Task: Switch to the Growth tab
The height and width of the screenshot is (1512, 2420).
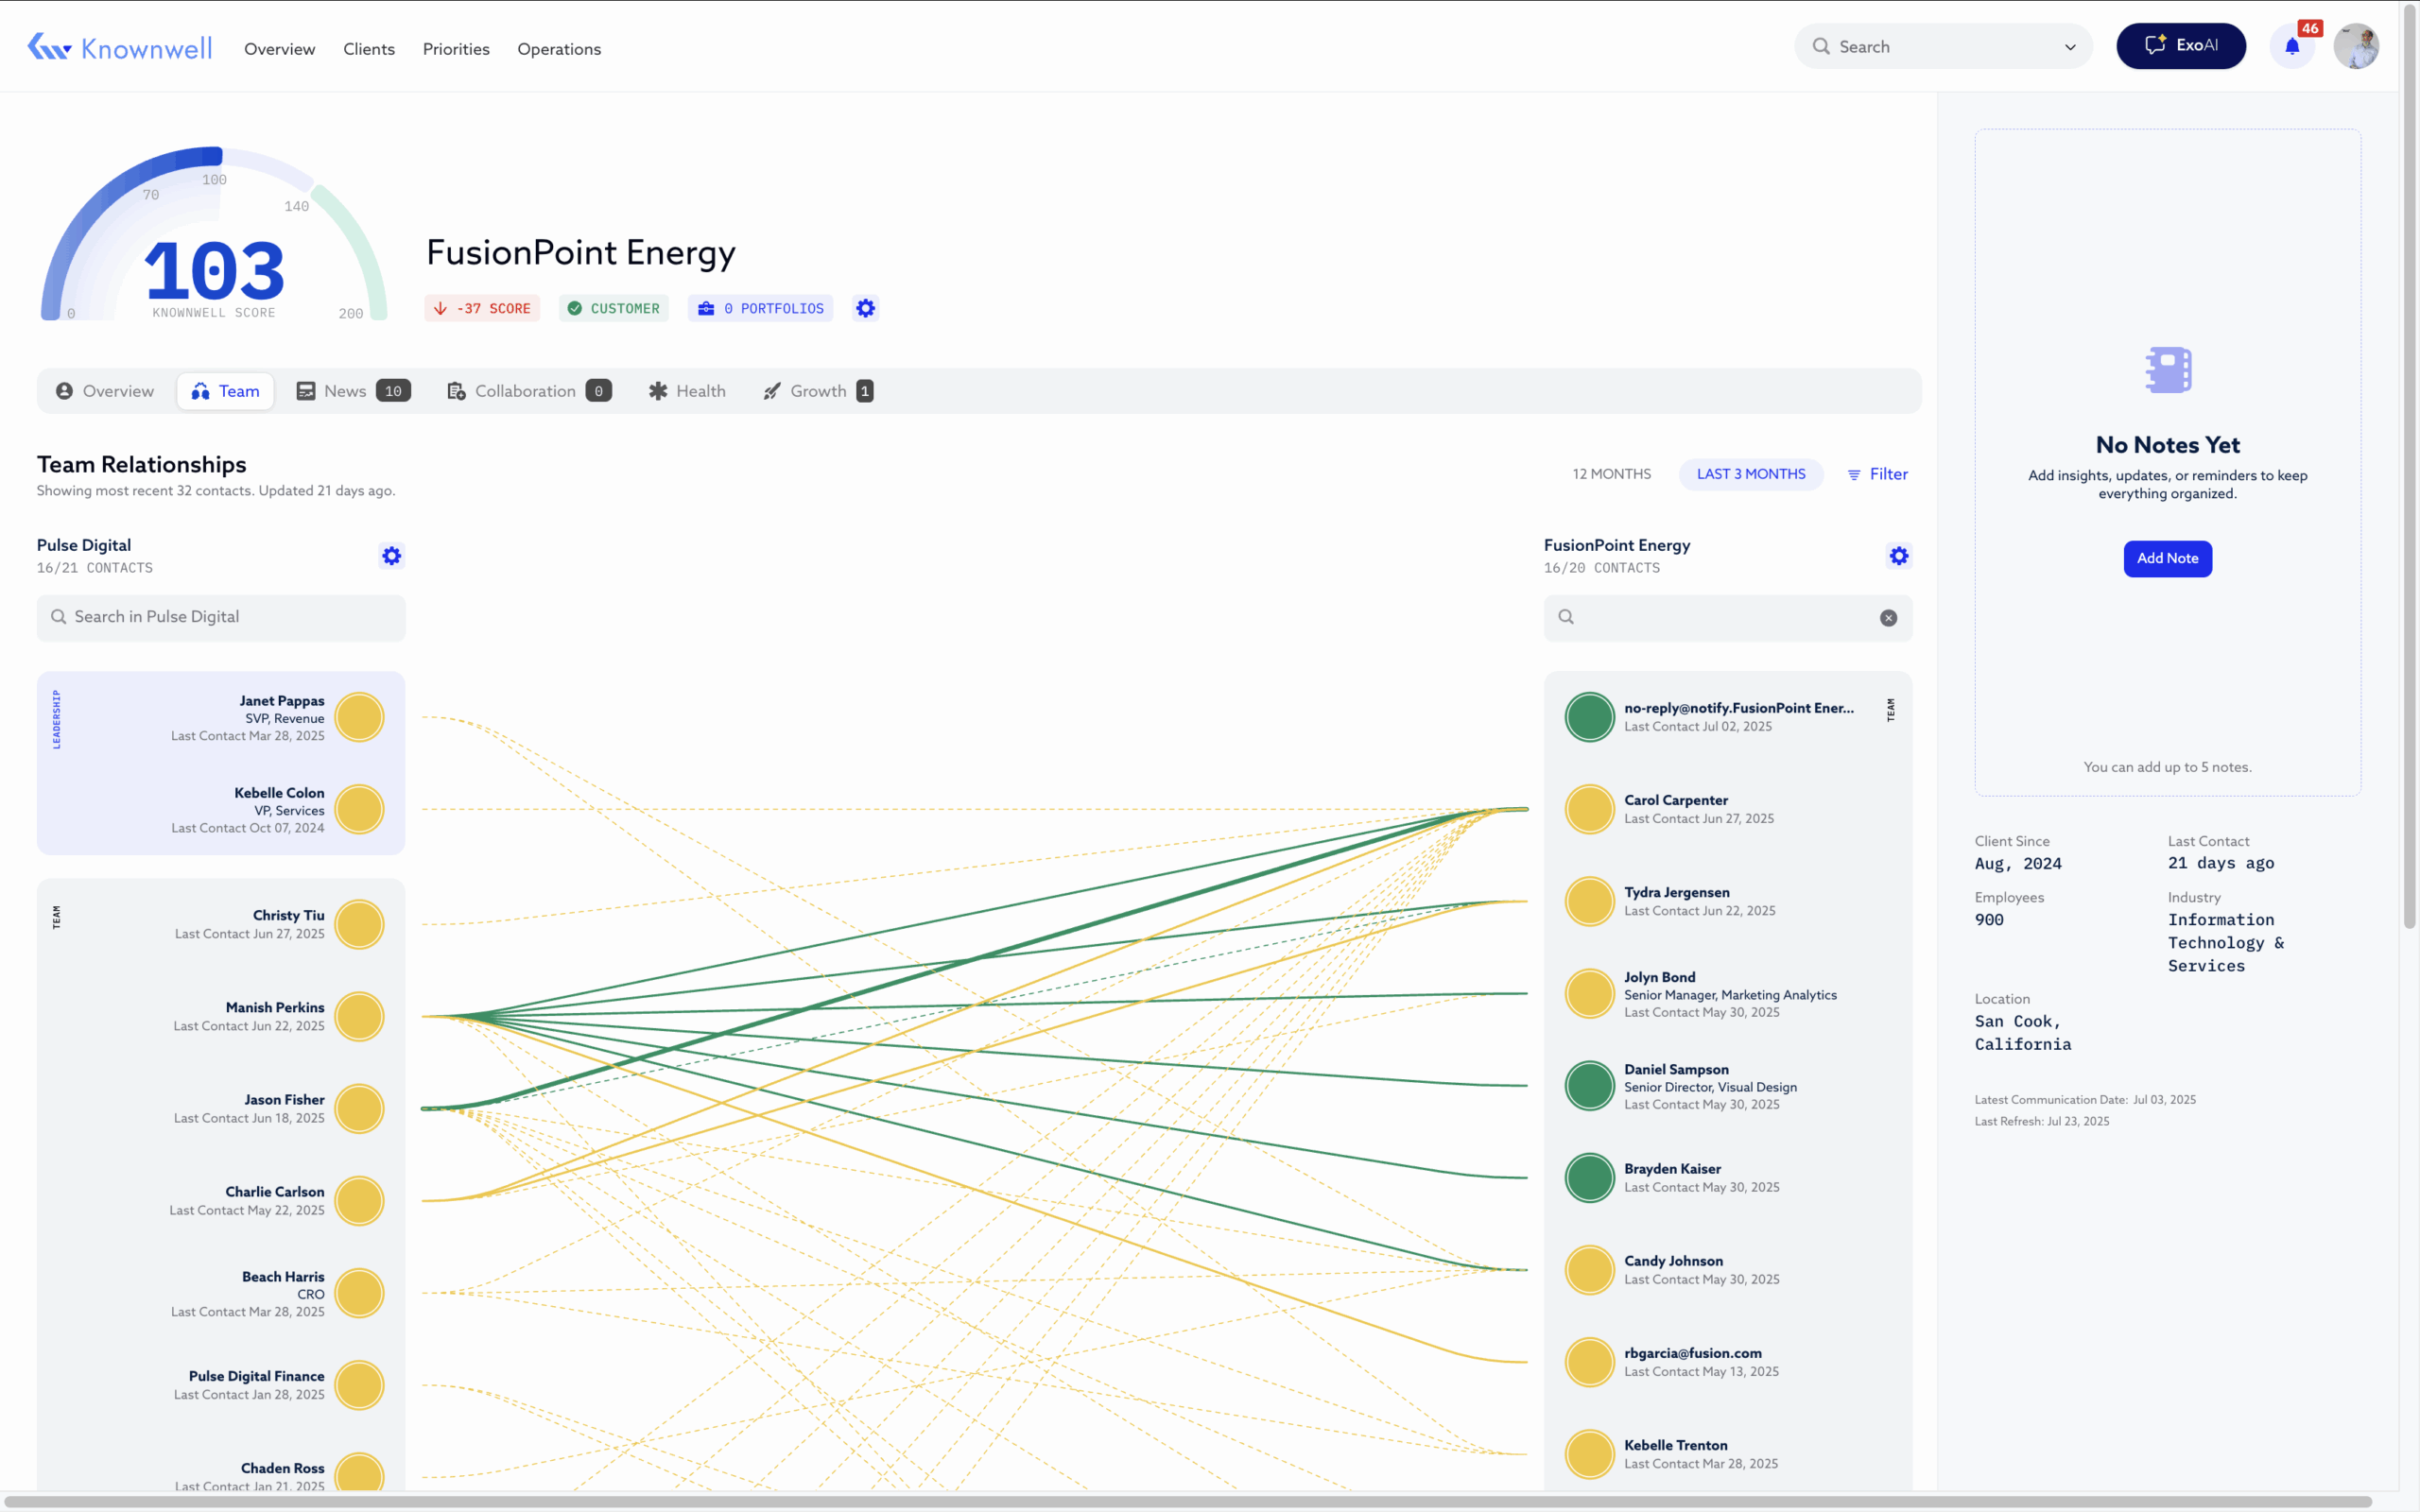Action: pyautogui.click(x=818, y=391)
